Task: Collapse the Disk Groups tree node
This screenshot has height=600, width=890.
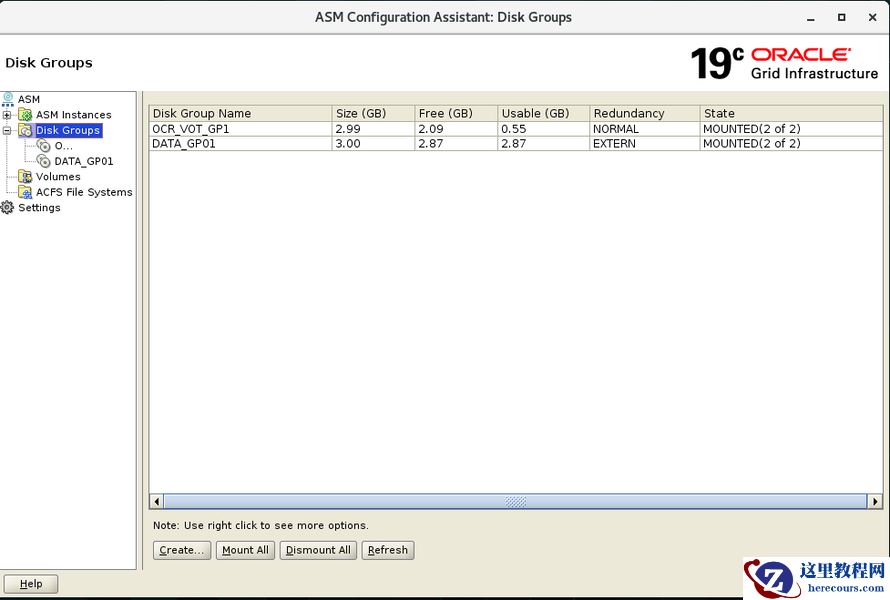Action: (x=7, y=130)
